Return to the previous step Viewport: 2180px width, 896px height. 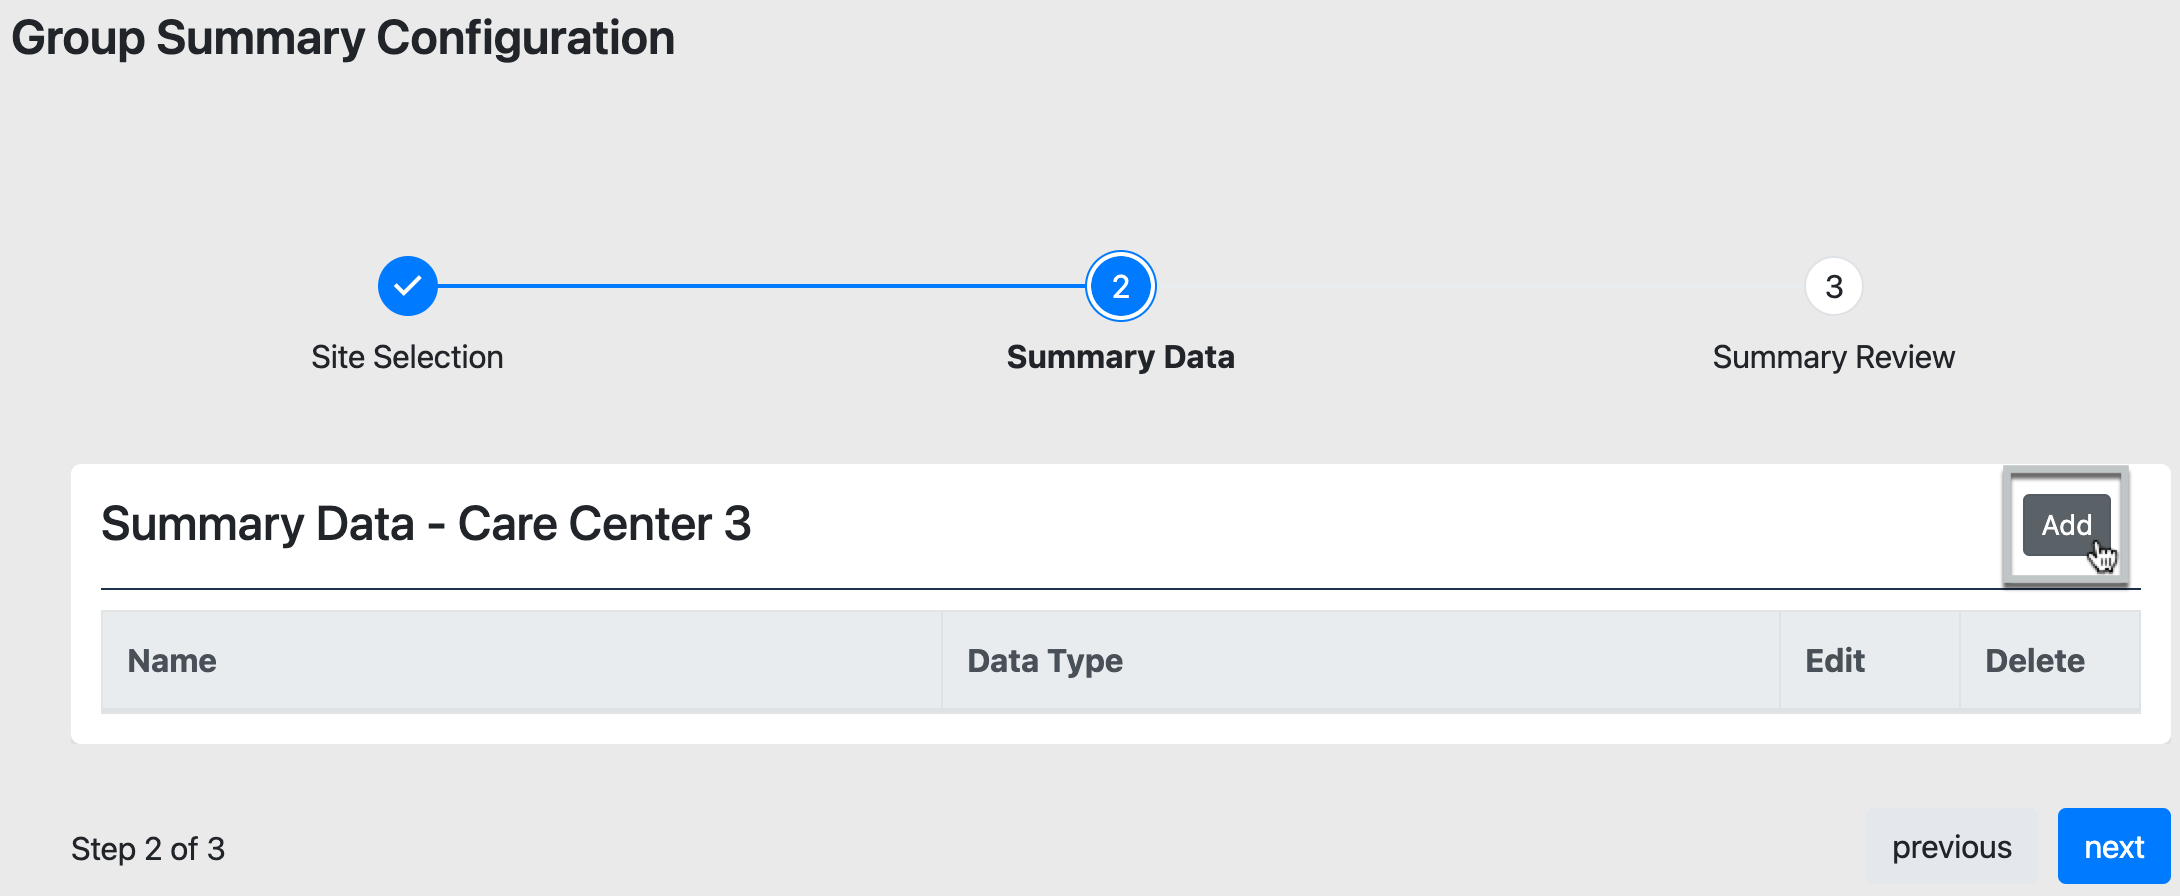(x=1952, y=845)
